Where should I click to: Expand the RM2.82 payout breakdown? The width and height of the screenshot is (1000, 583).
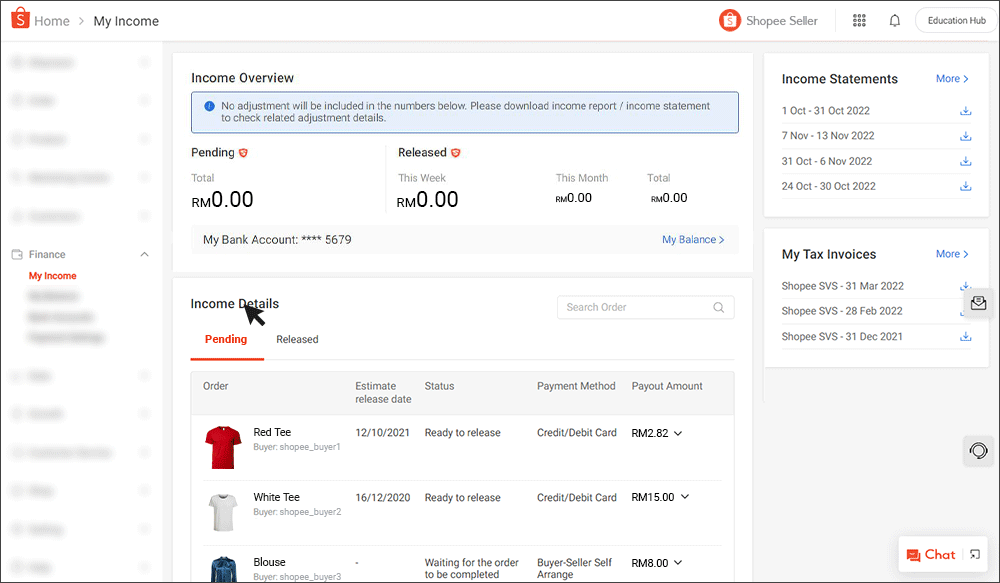point(678,434)
